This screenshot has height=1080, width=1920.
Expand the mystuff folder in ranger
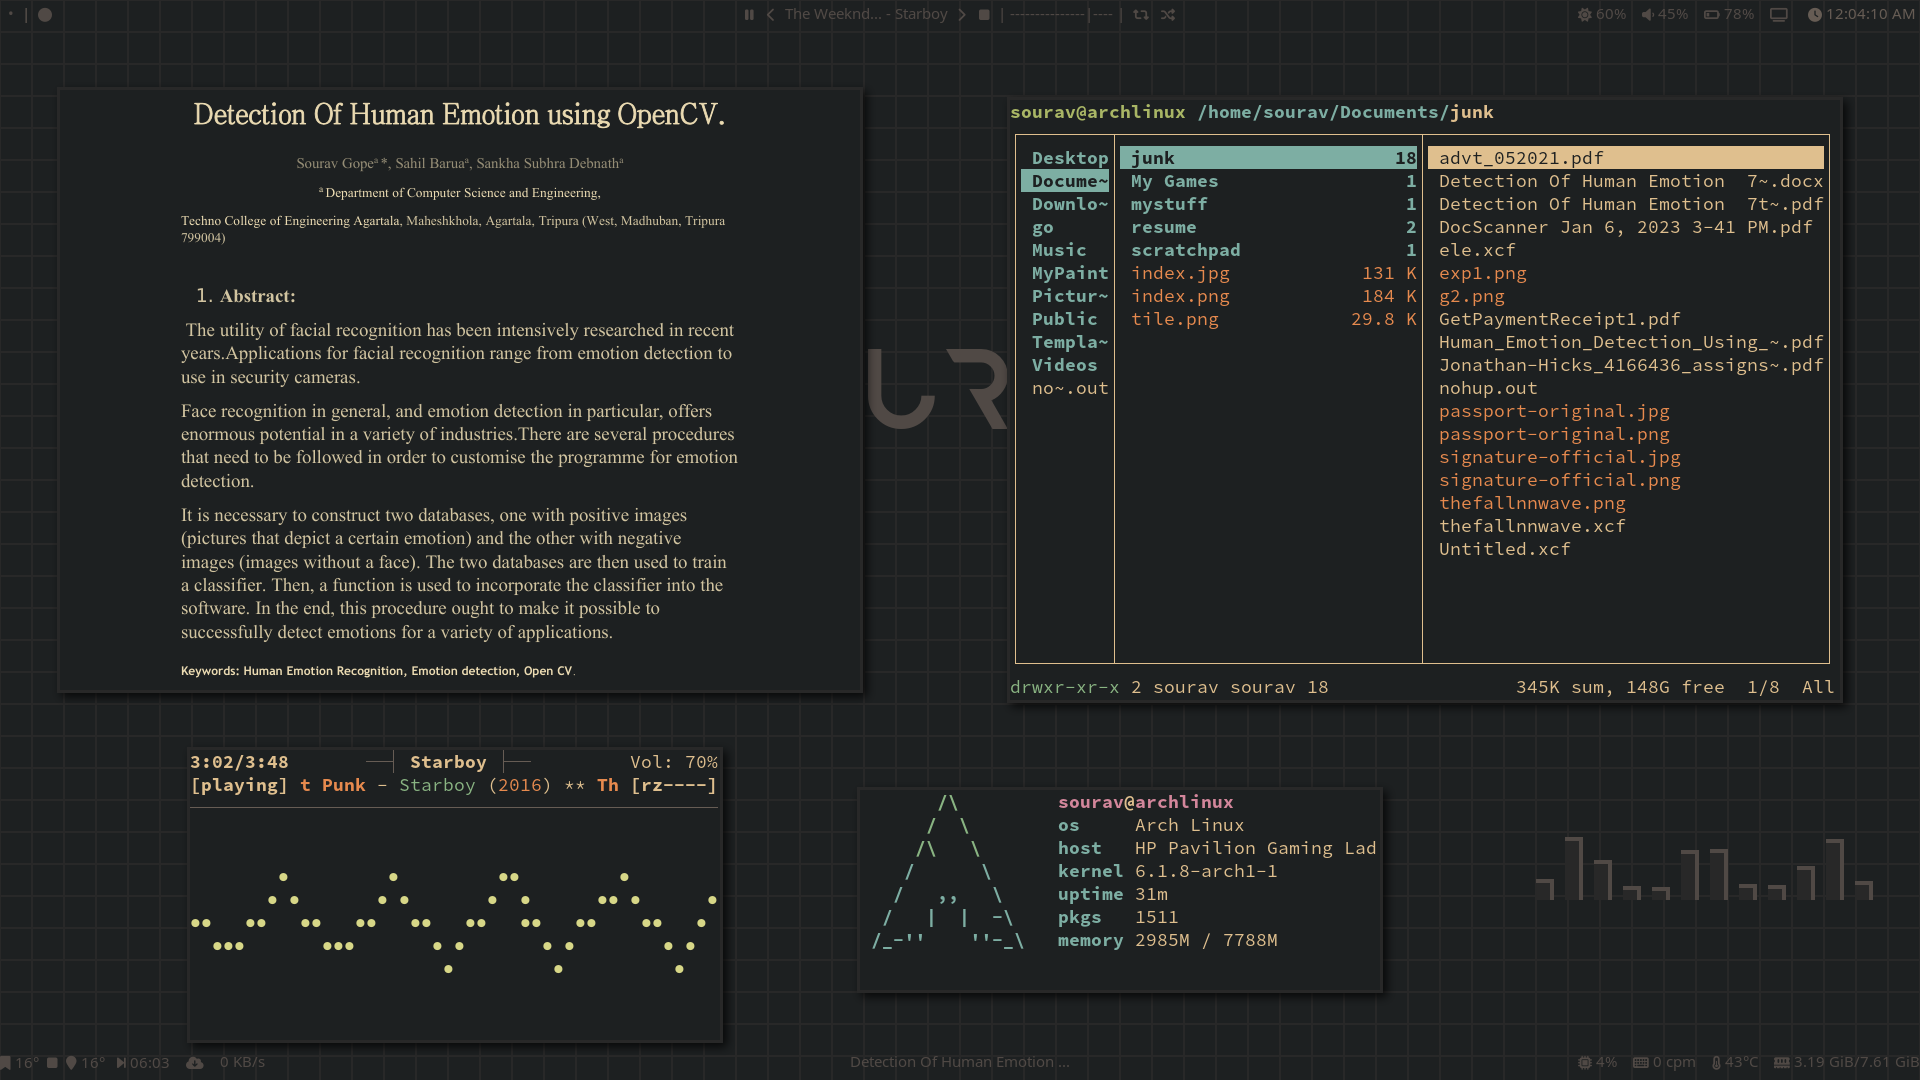1169,204
